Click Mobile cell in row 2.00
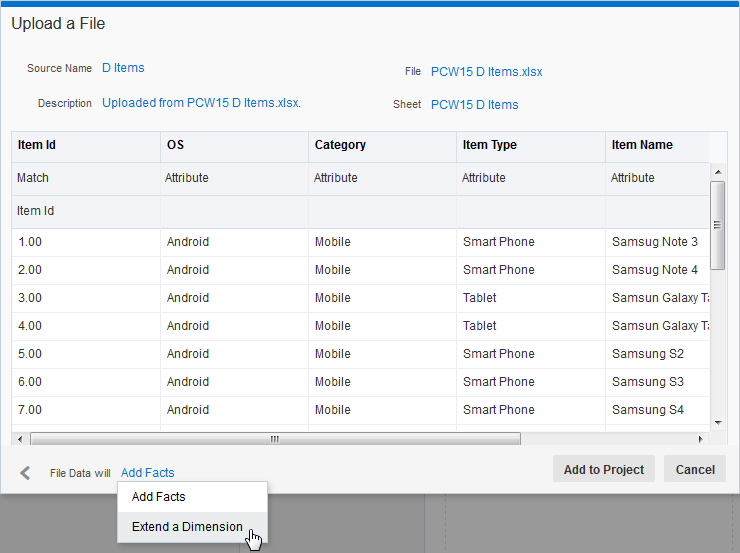The width and height of the screenshot is (740, 553). point(382,270)
